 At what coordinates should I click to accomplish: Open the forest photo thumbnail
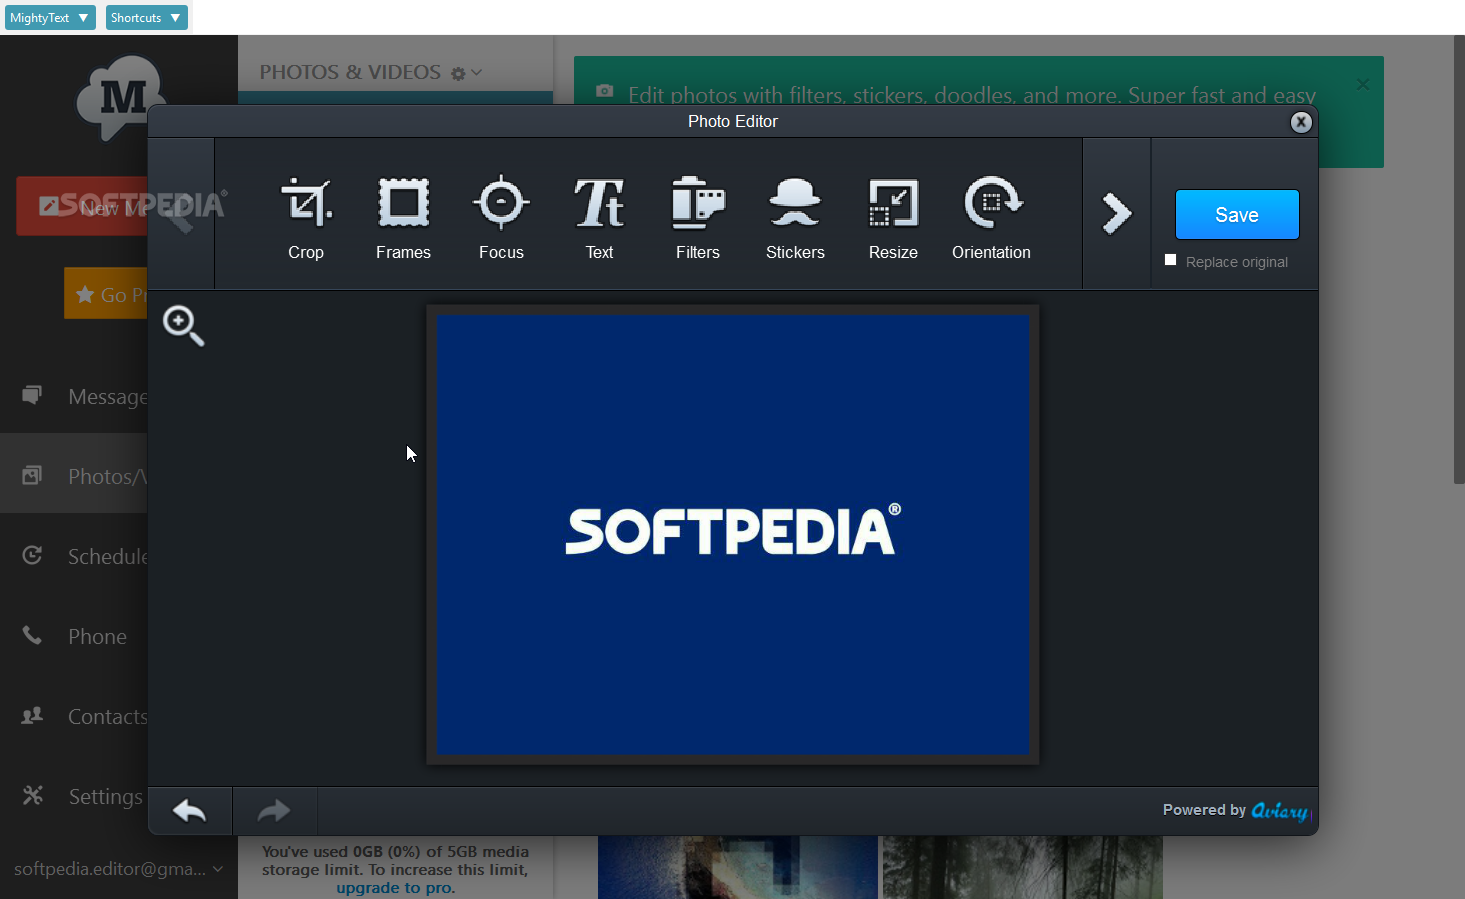coord(1022,867)
